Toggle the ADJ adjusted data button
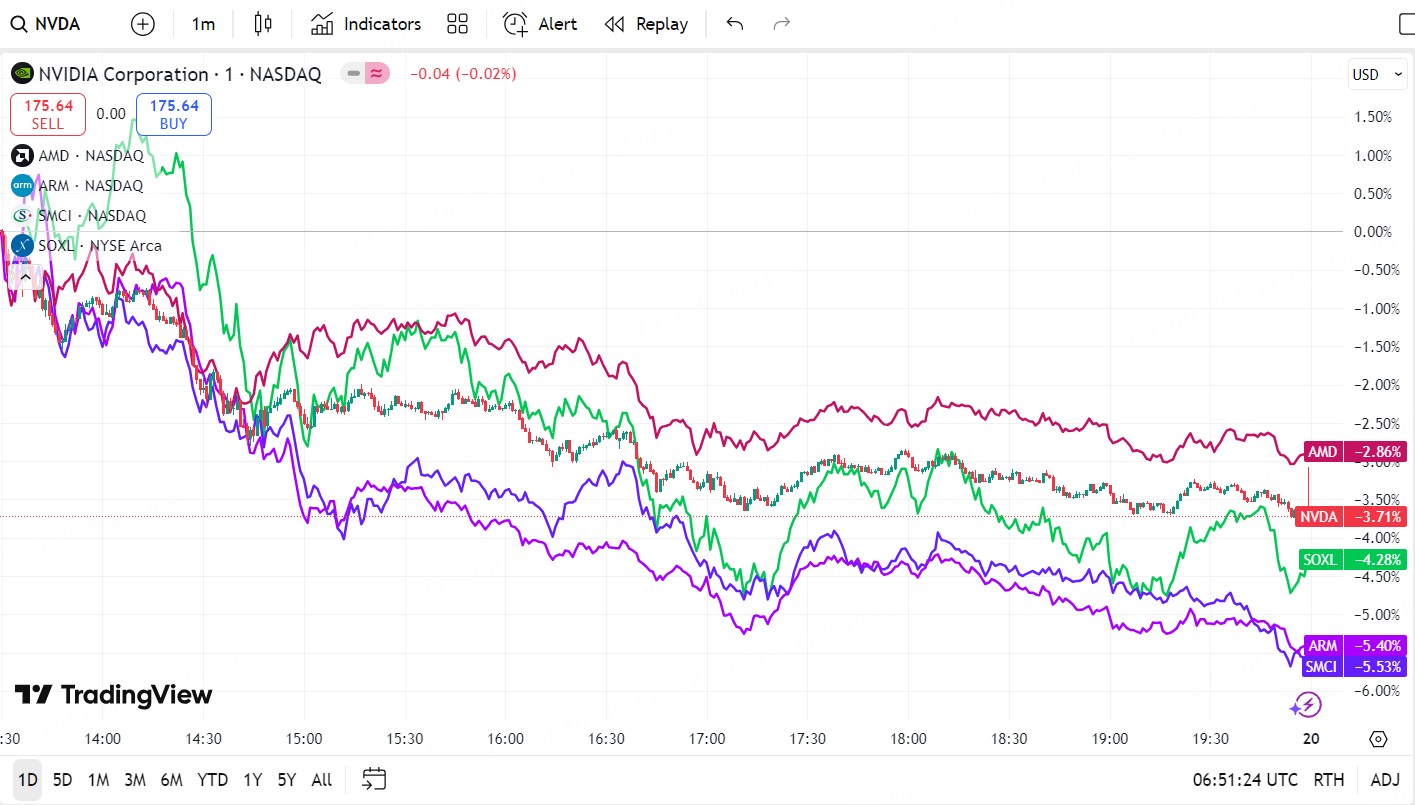This screenshot has height=805, width=1415. click(1385, 780)
